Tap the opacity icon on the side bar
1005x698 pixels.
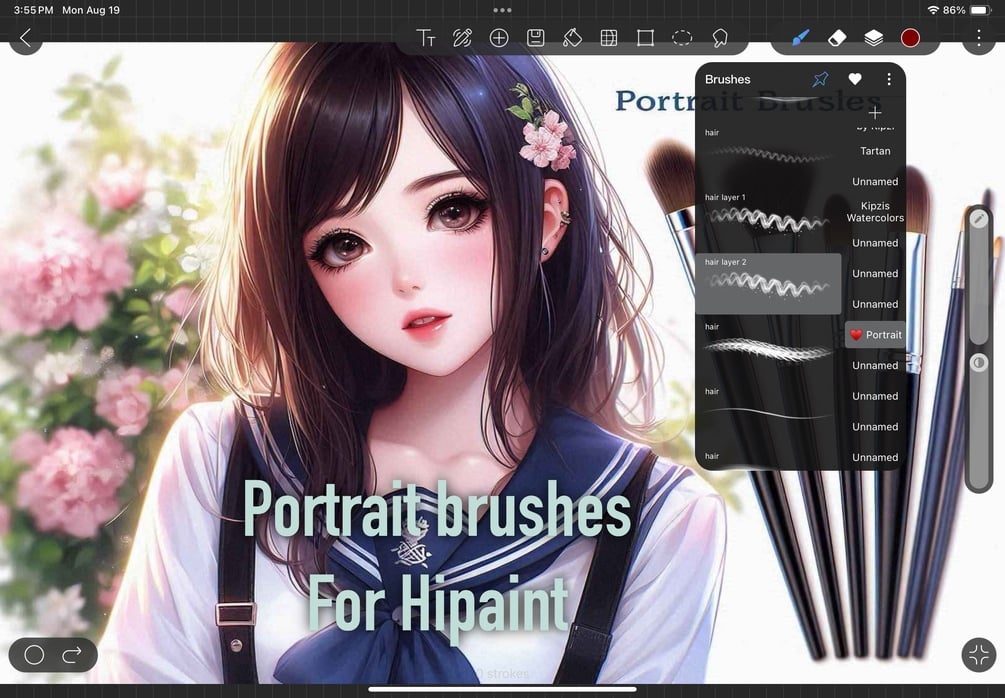coord(979,363)
